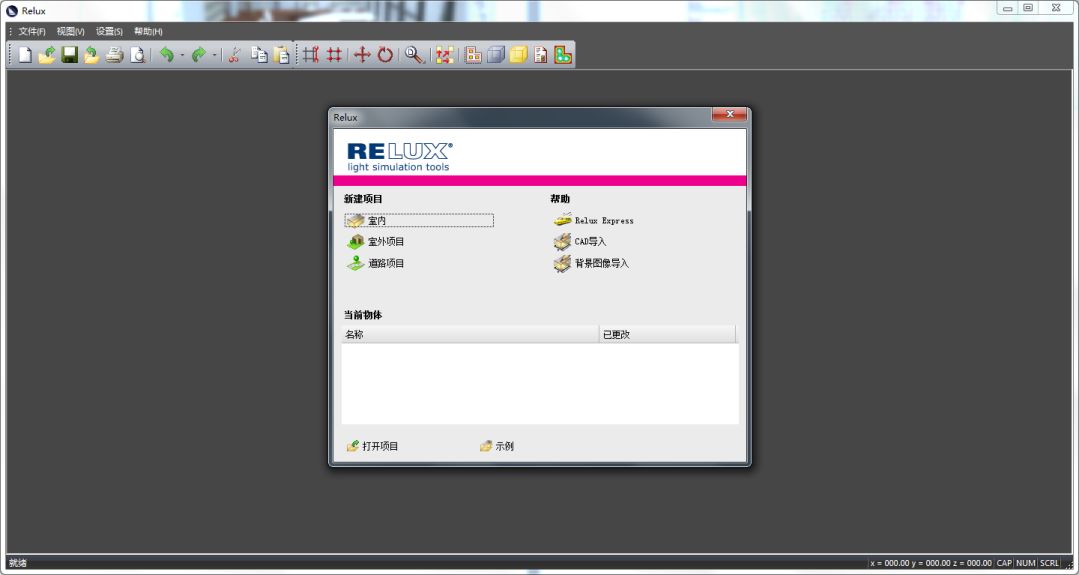Sort list by 已更改 column header
This screenshot has height=575, width=1079.
[667, 335]
